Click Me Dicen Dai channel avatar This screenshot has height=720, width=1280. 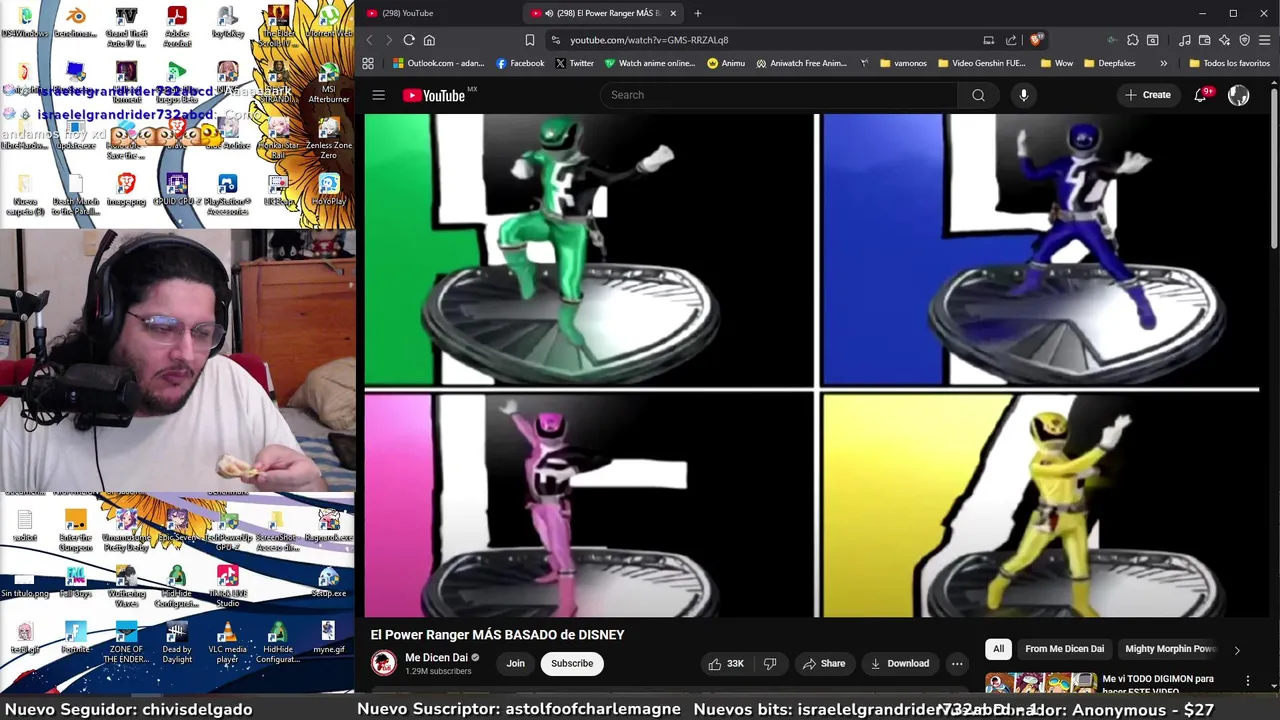click(383, 663)
